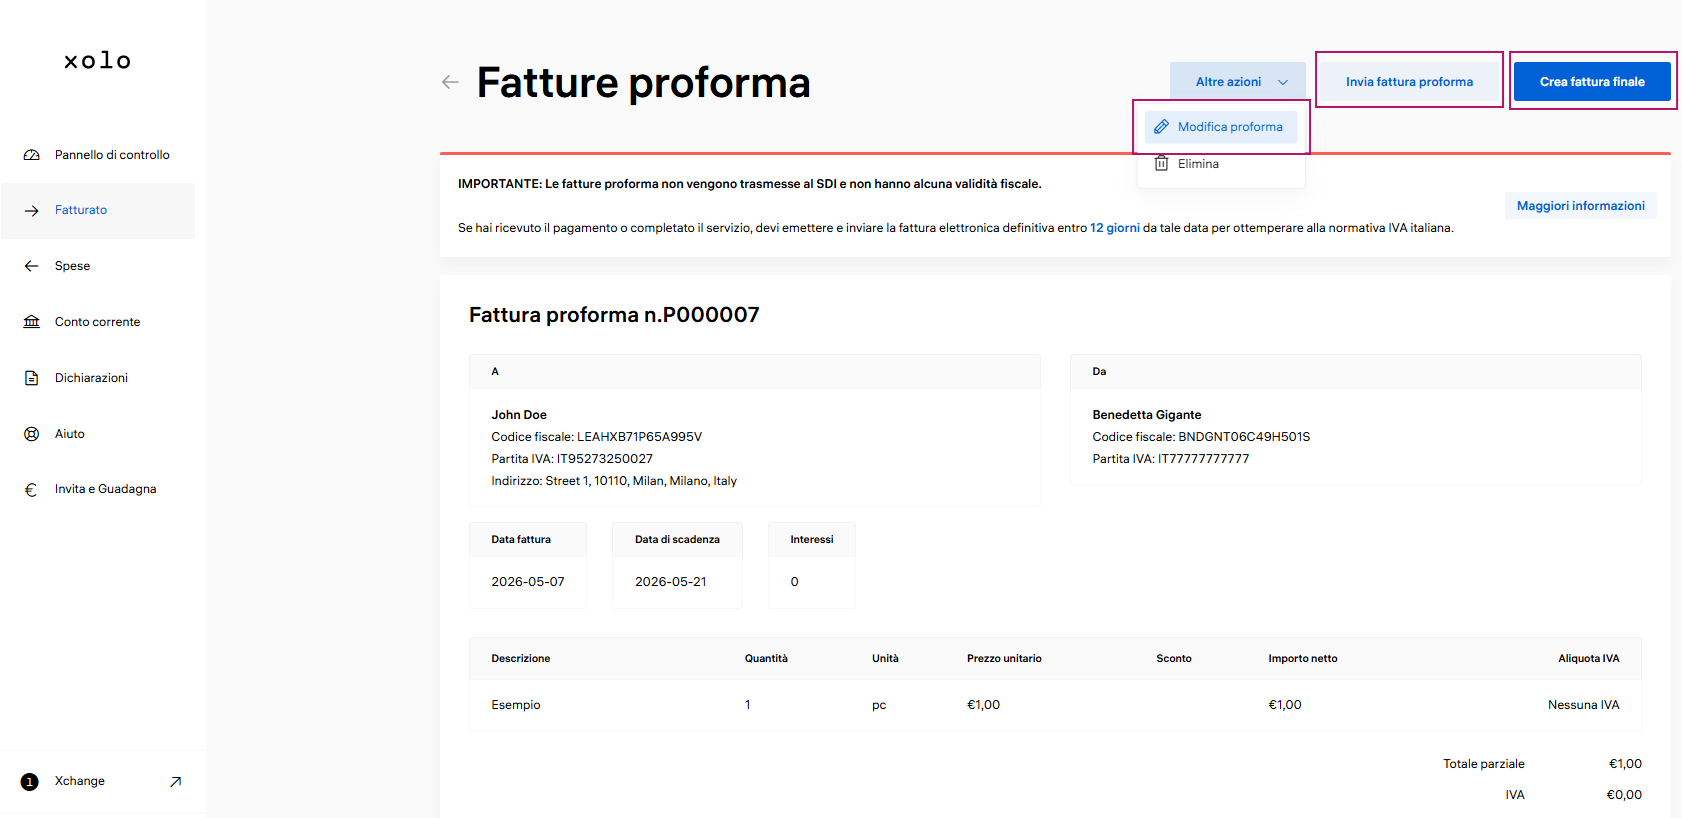The width and height of the screenshot is (1682, 818).
Task: Click the xolo logo
Action: point(97,61)
